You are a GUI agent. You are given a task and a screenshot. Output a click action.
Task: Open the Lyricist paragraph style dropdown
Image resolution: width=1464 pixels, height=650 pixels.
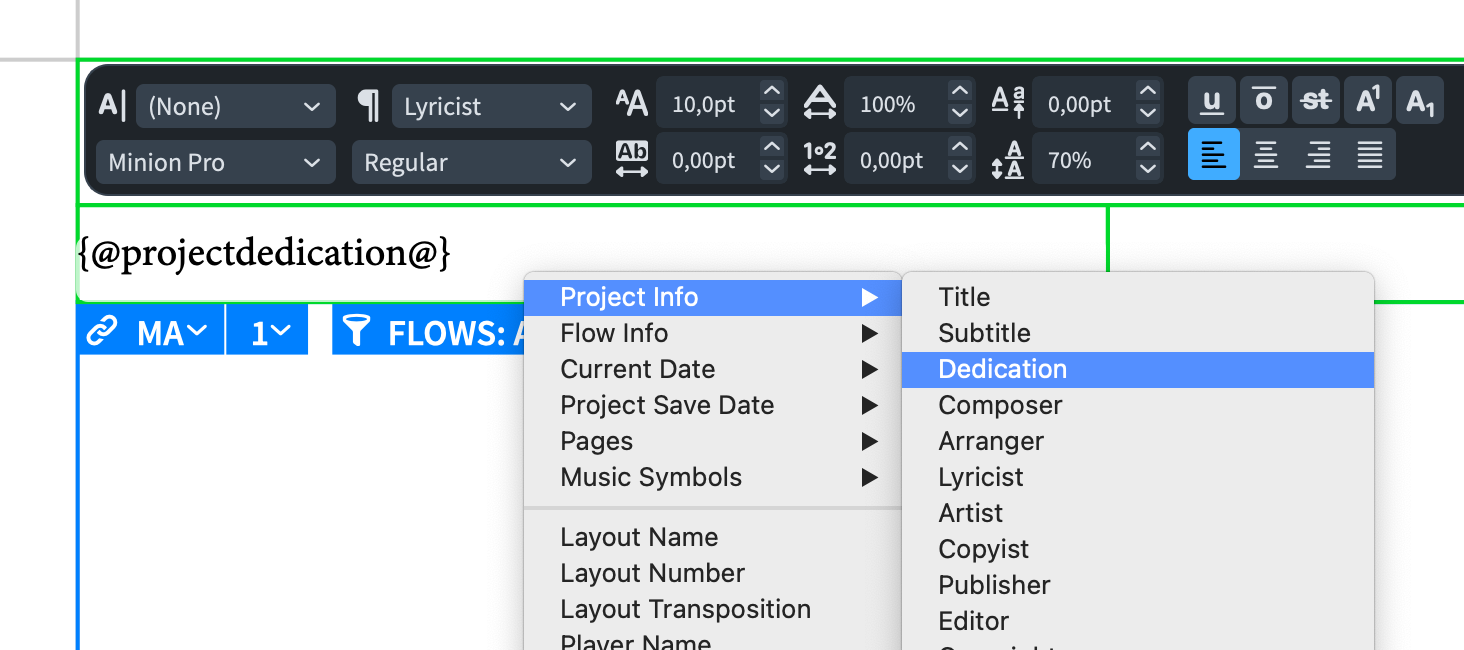pyautogui.click(x=491, y=106)
